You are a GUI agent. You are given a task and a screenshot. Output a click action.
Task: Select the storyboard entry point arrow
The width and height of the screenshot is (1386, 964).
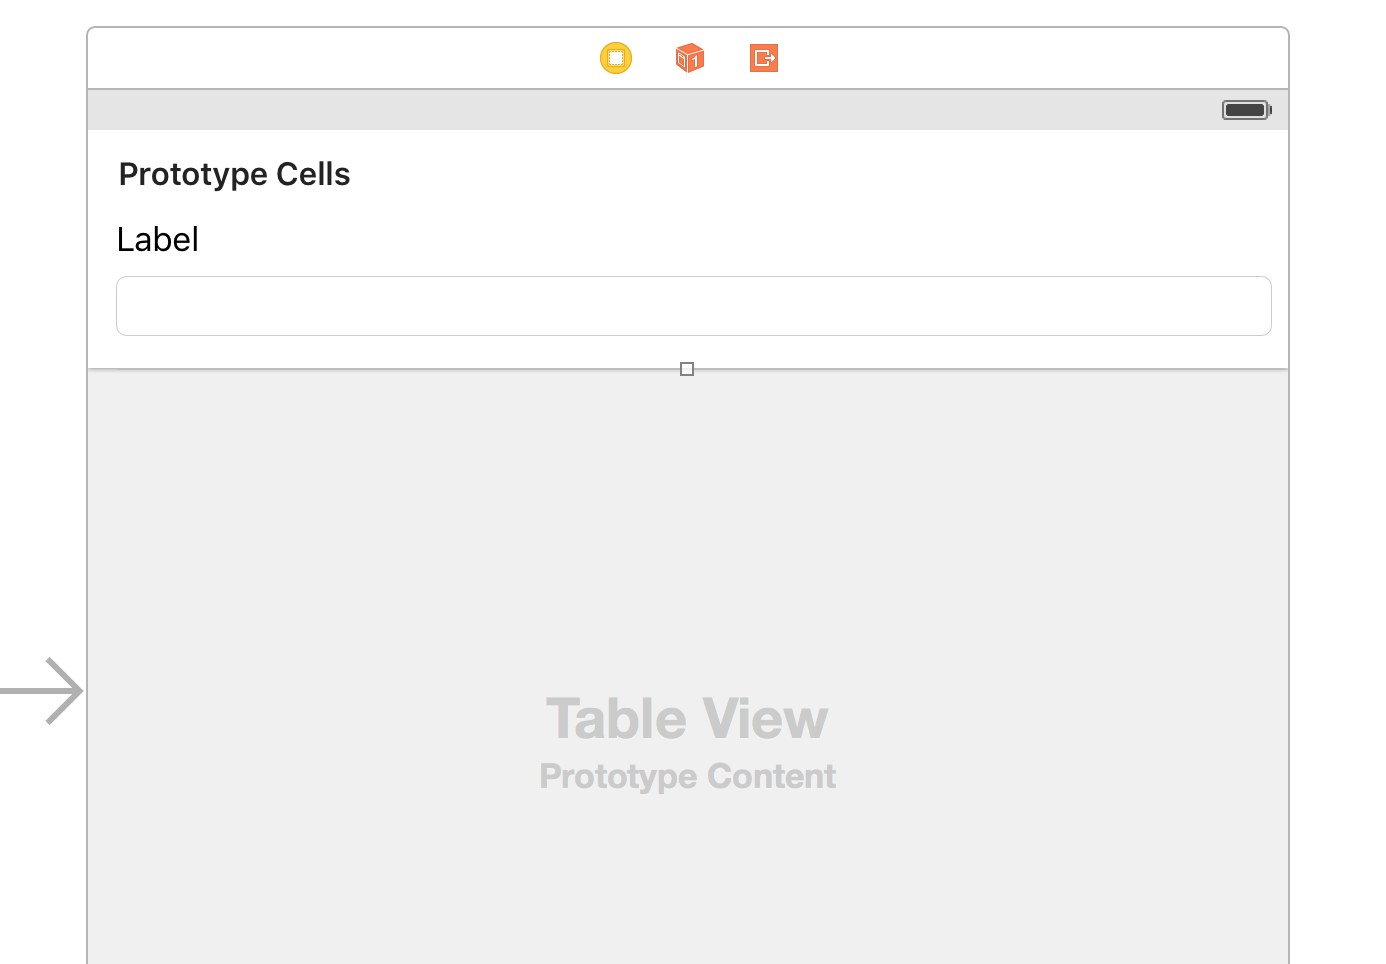42,691
